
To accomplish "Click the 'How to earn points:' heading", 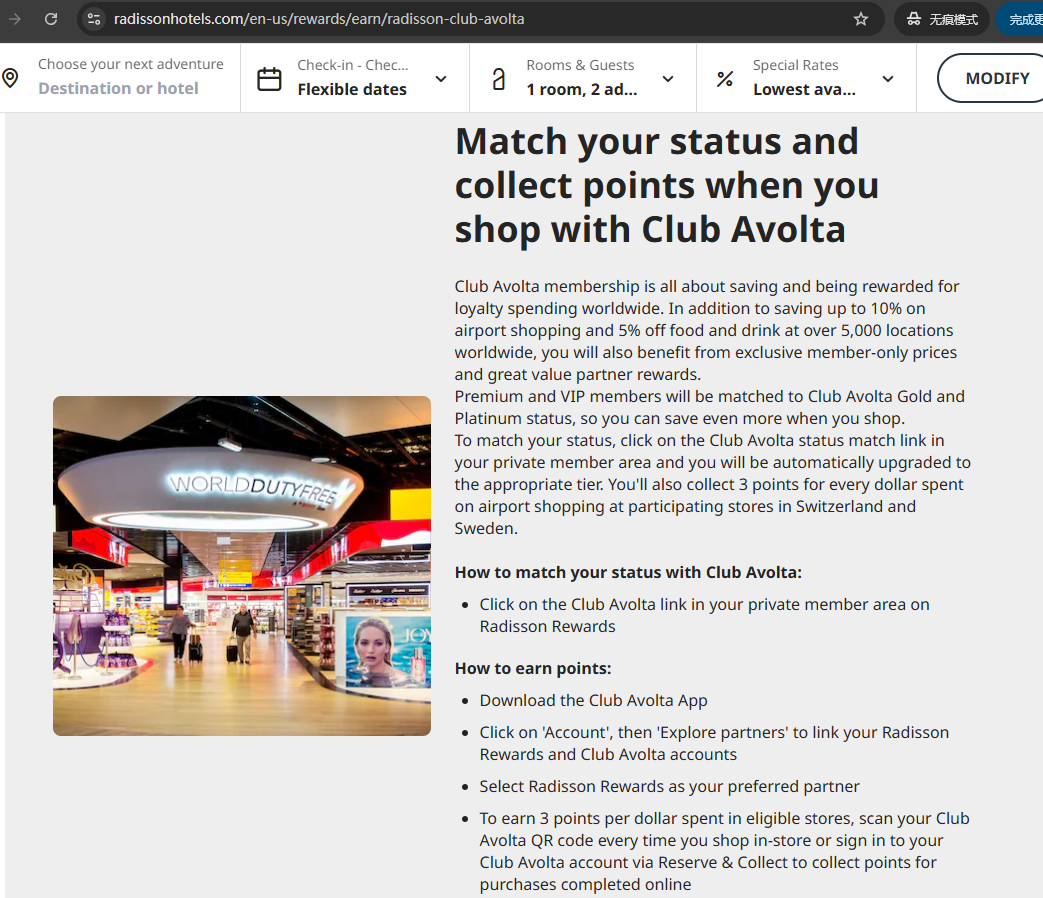I will [x=533, y=669].
